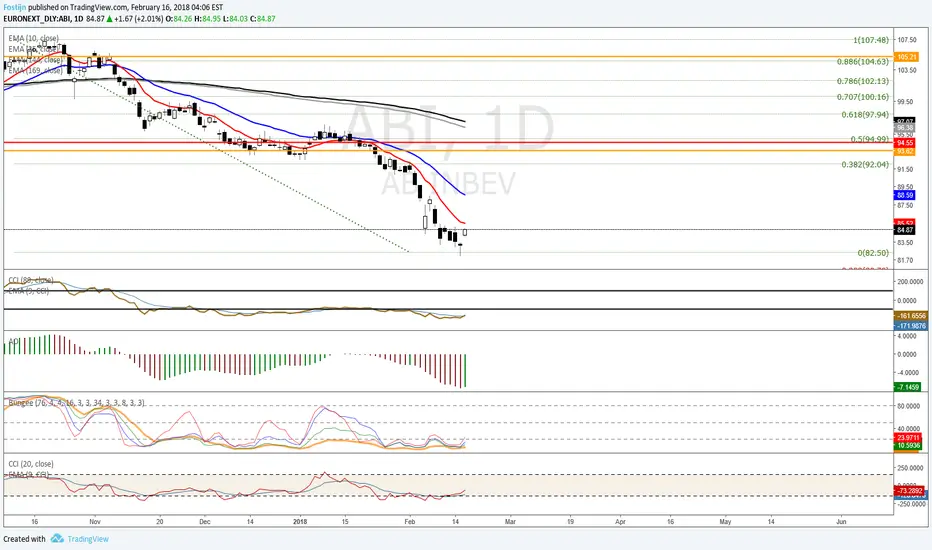Click the 250.0000 CCI scale label
The height and width of the screenshot is (550, 932).
(910, 468)
